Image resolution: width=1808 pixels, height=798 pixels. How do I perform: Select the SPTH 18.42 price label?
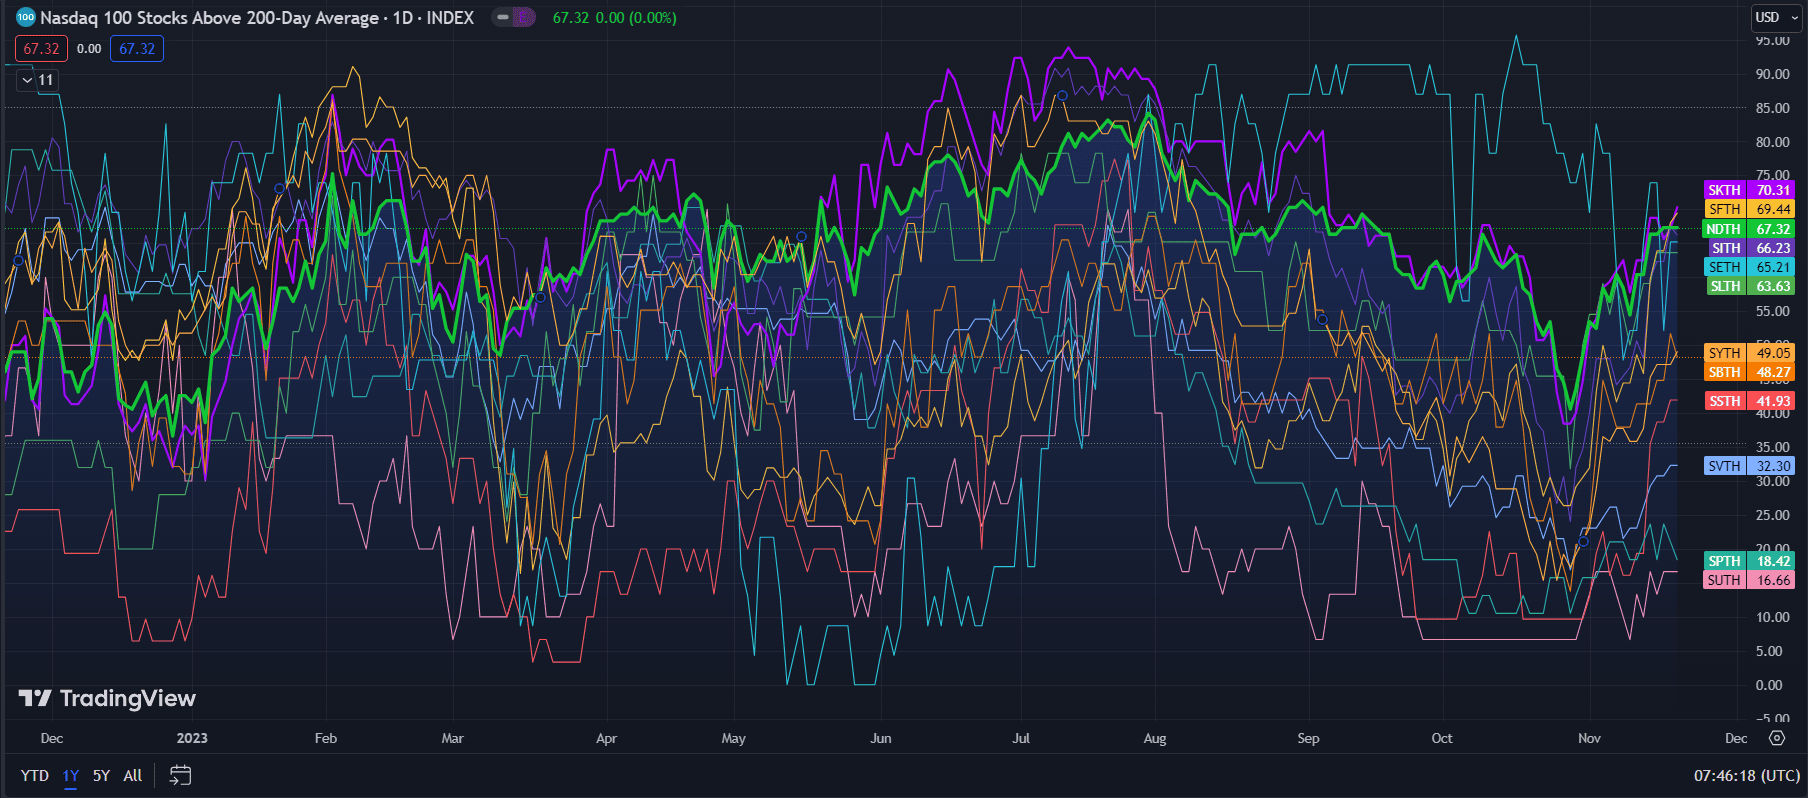pos(1749,561)
